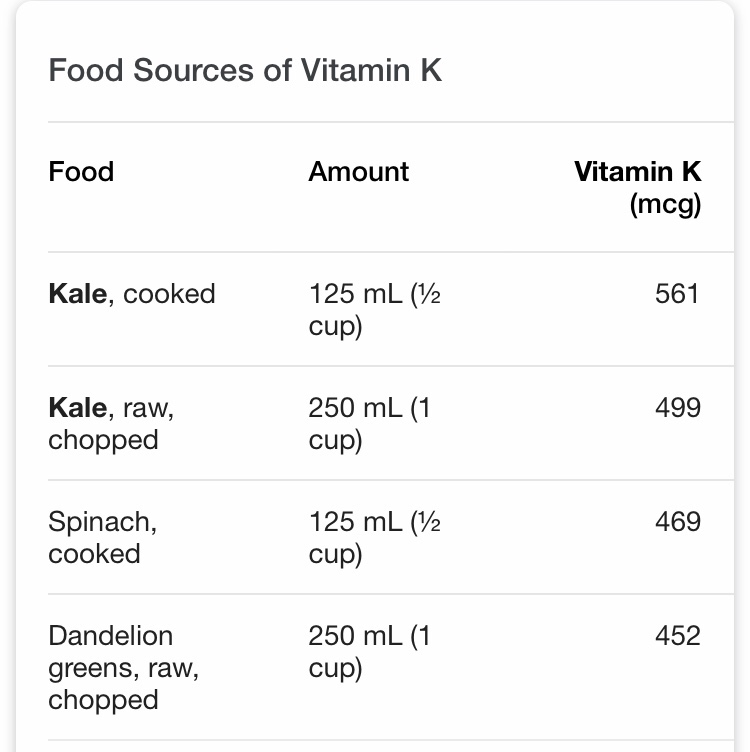Click the Vitamin K column header text
Viewport: 750px width, 752px height.
click(638, 172)
